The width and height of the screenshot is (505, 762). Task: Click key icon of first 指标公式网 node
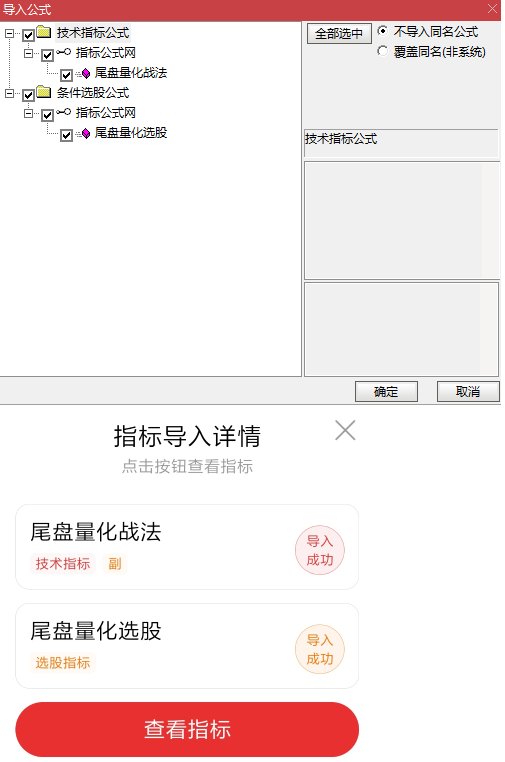(x=63, y=52)
